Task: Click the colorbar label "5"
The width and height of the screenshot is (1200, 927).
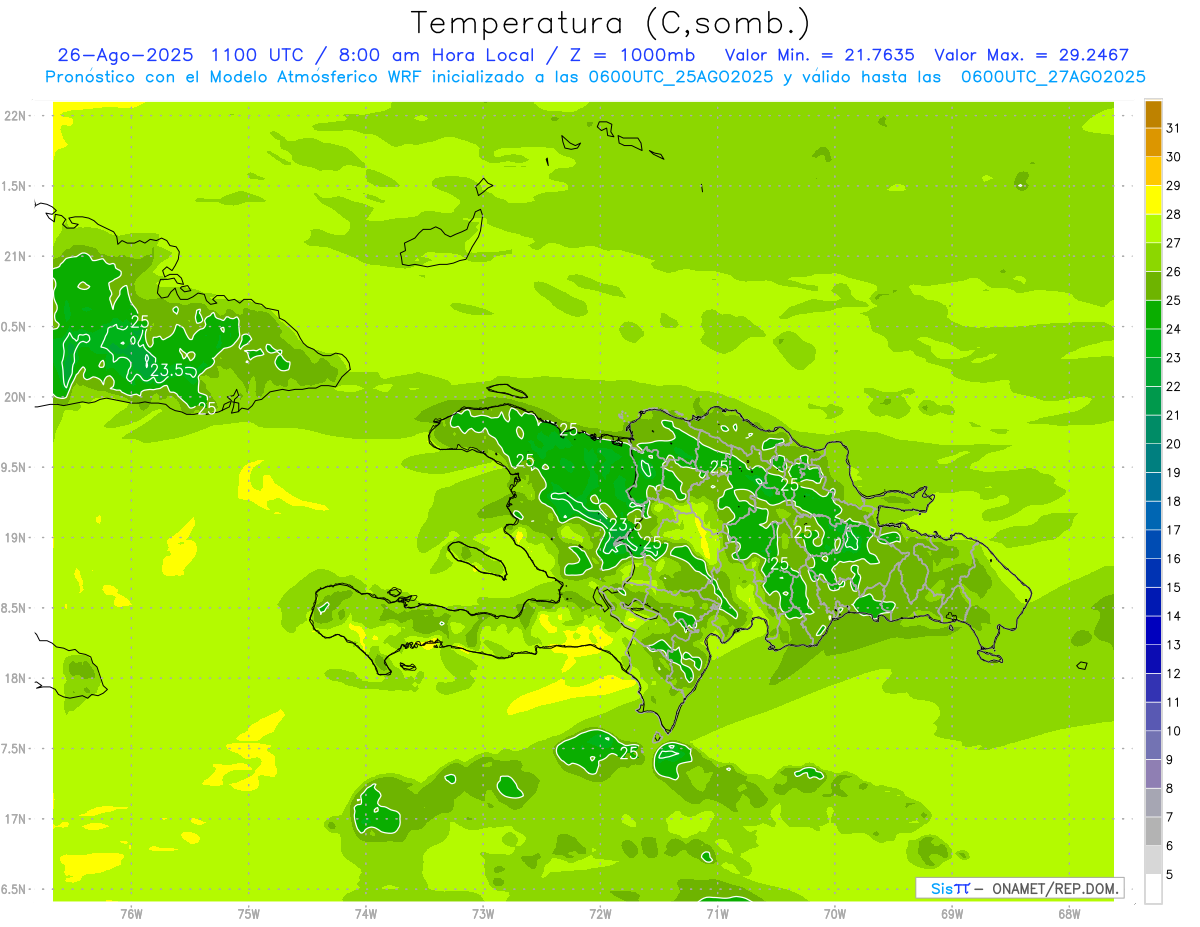Action: [x=1170, y=875]
